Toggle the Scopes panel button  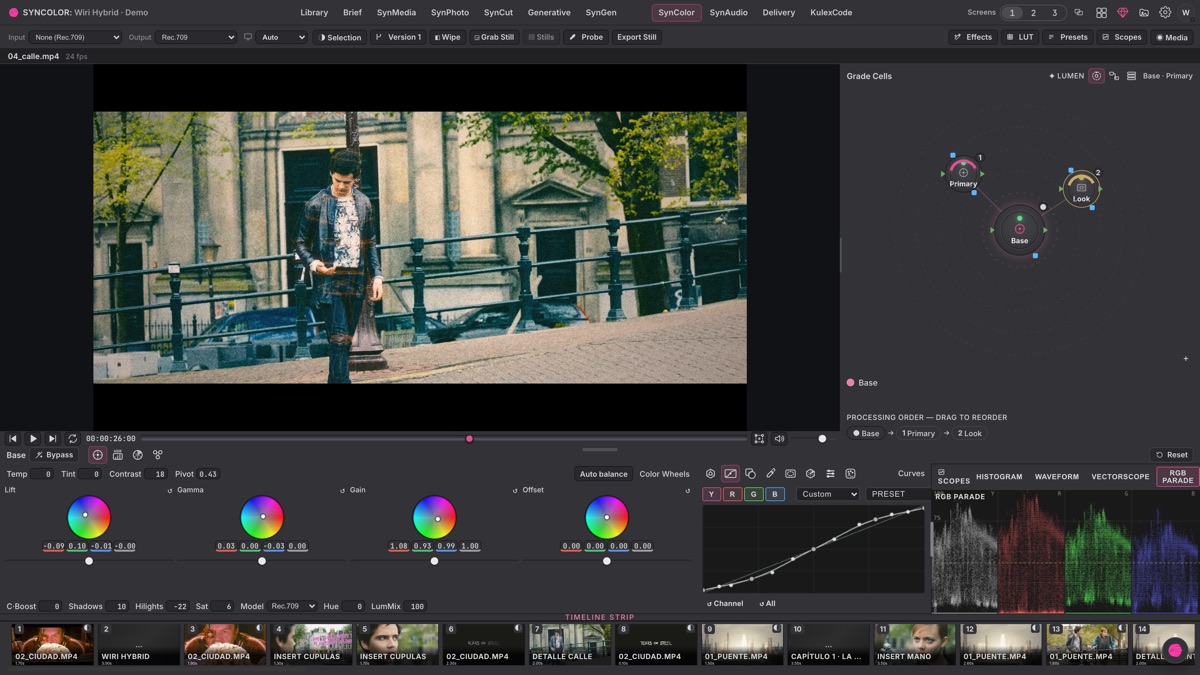pos(1121,37)
